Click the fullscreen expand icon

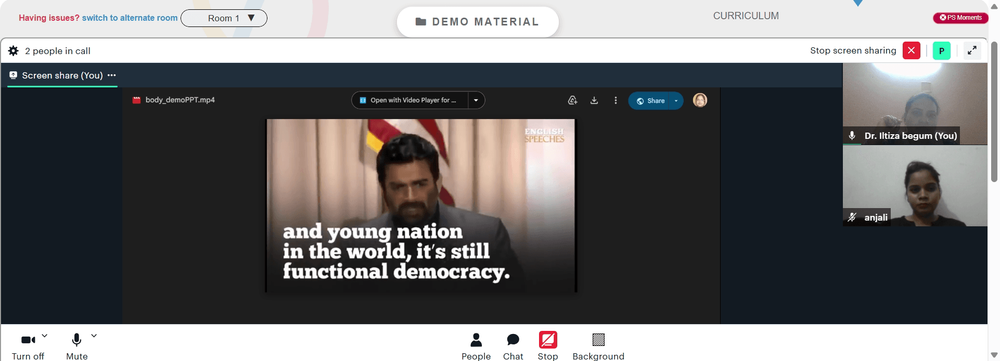[x=972, y=51]
